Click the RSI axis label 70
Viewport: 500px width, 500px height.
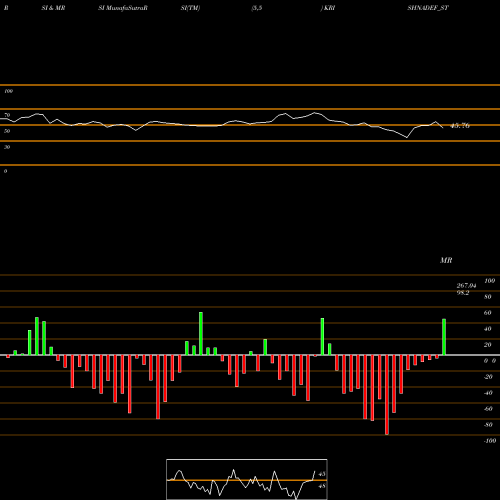tap(7, 115)
